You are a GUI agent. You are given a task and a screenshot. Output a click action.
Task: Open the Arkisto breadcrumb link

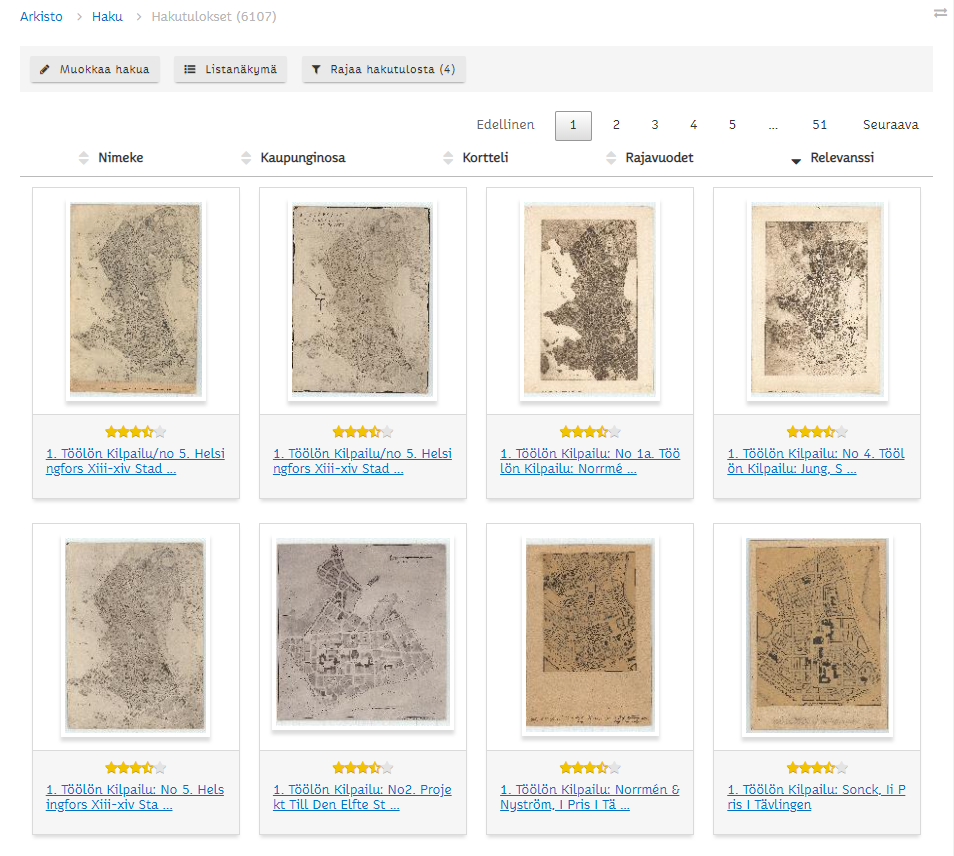tap(41, 17)
